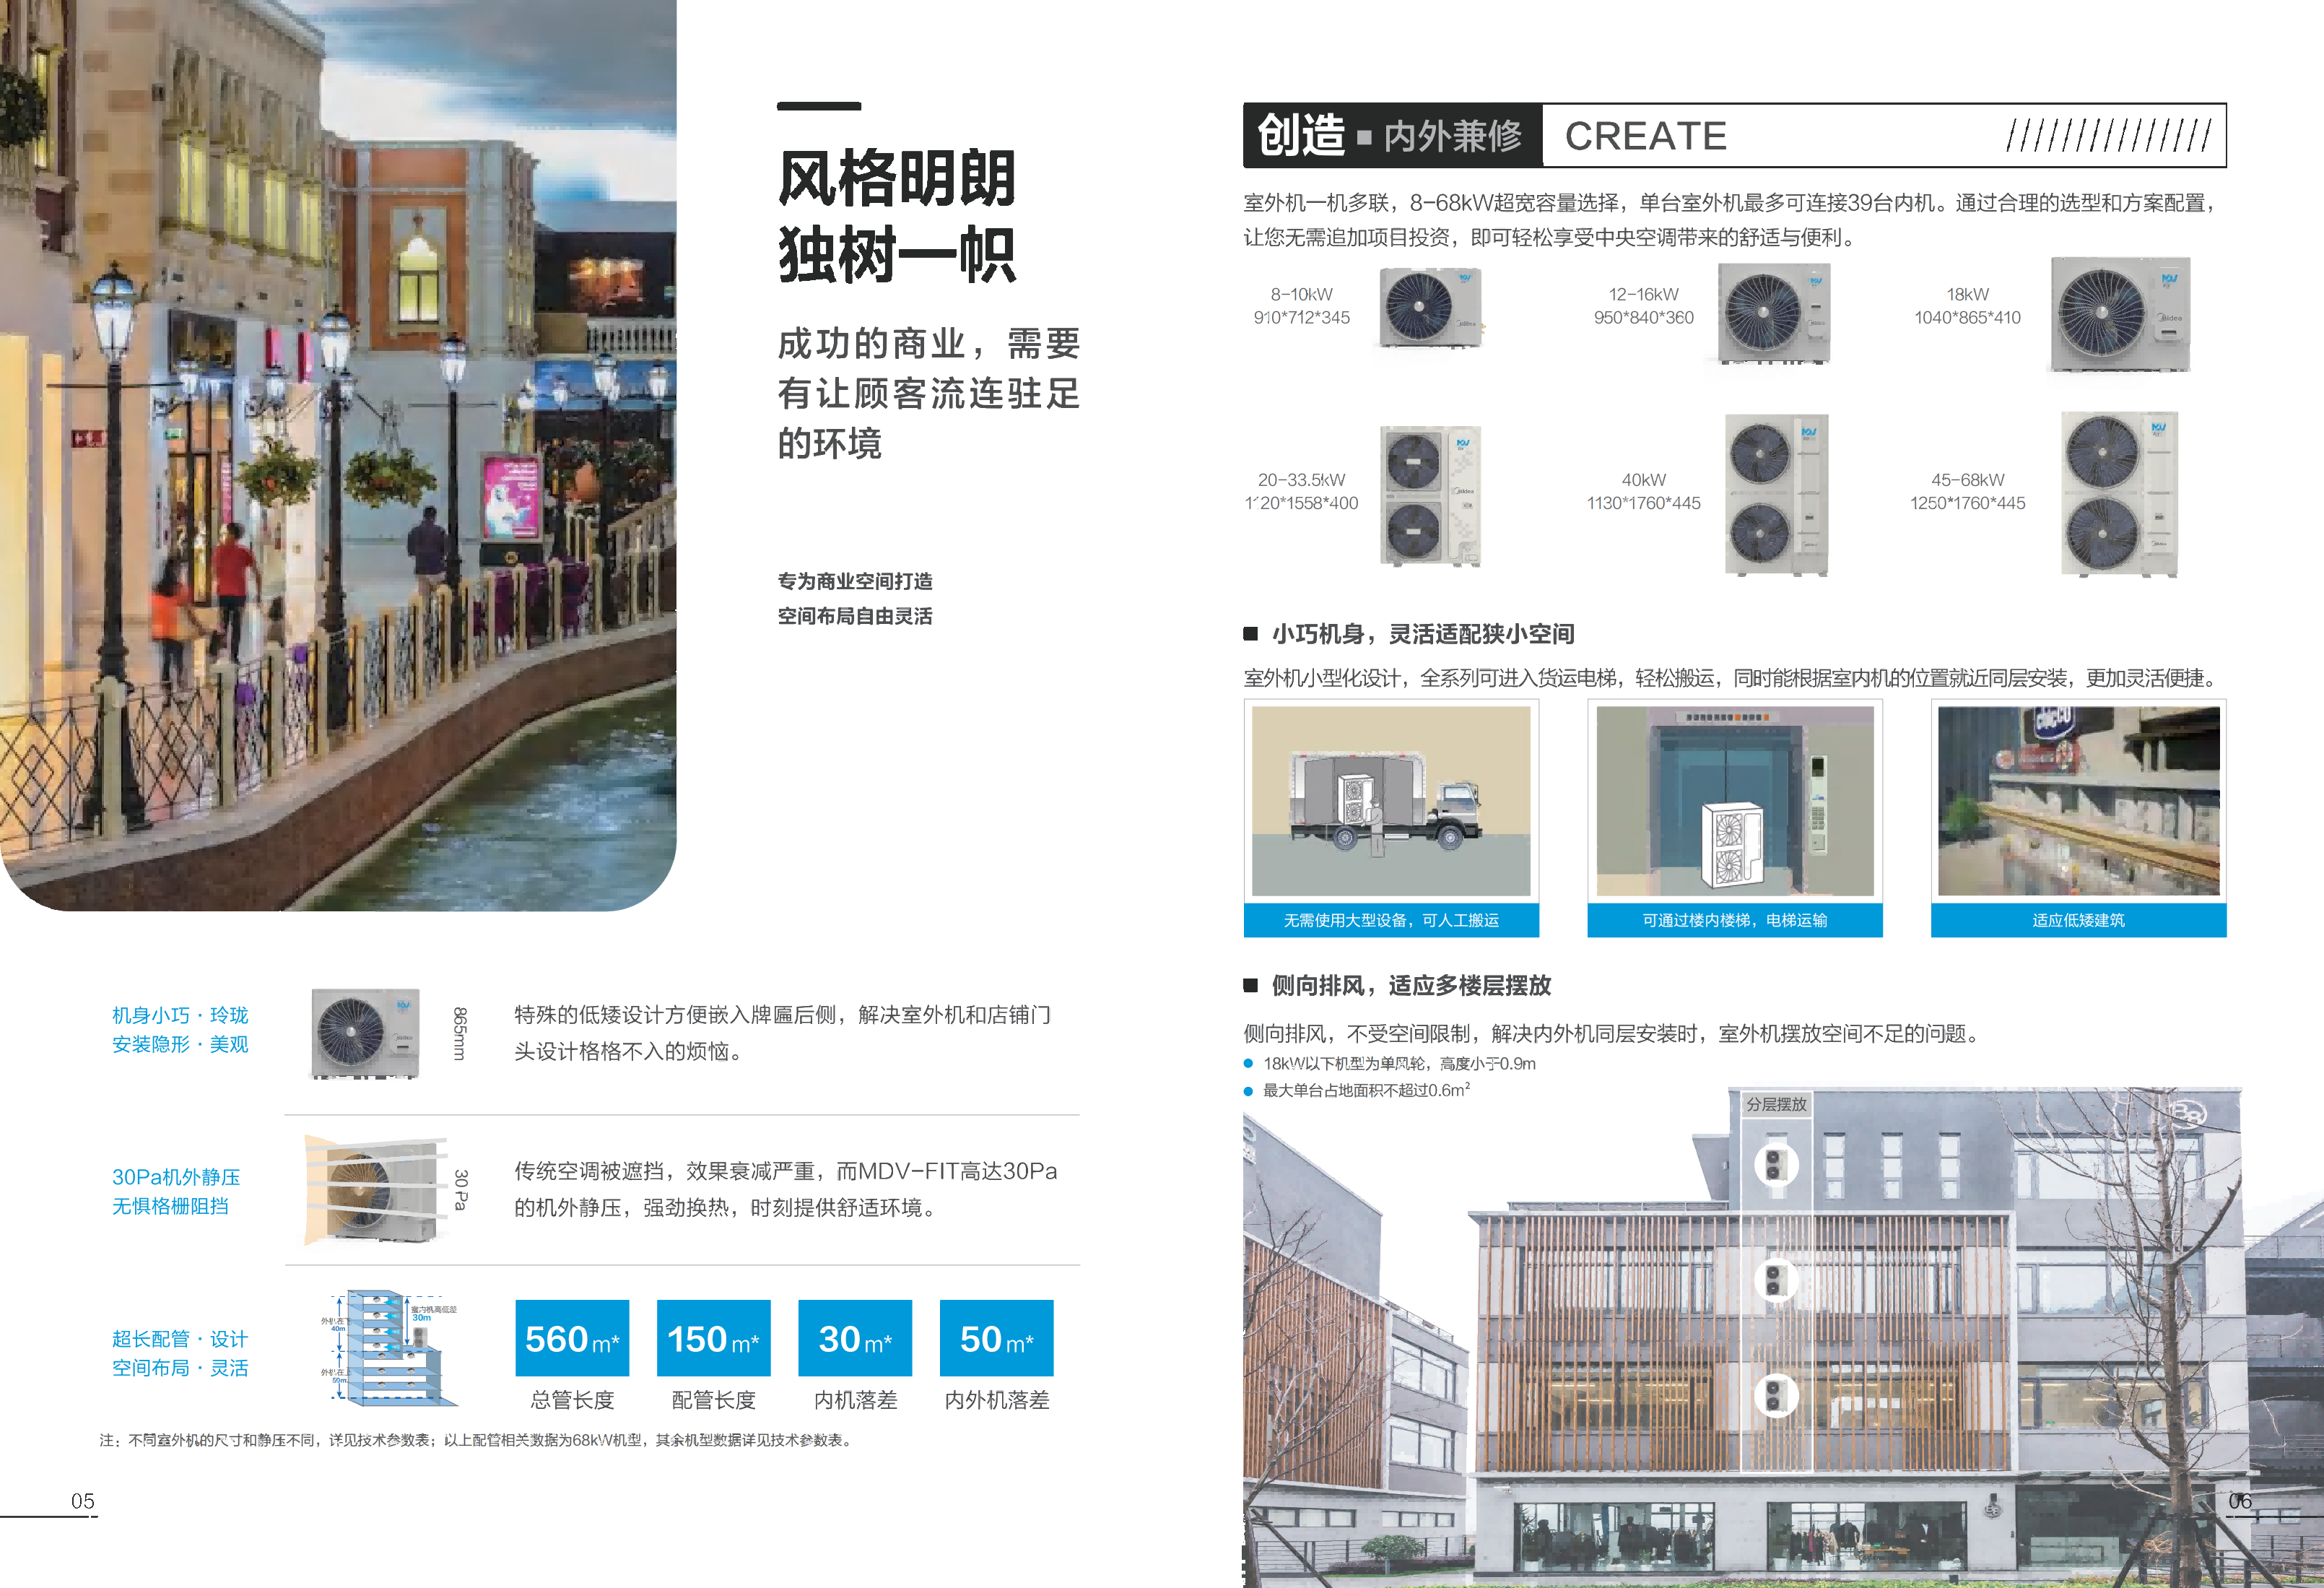
Task: Click the low-rise building photo thumbnail
Action: tap(2078, 801)
